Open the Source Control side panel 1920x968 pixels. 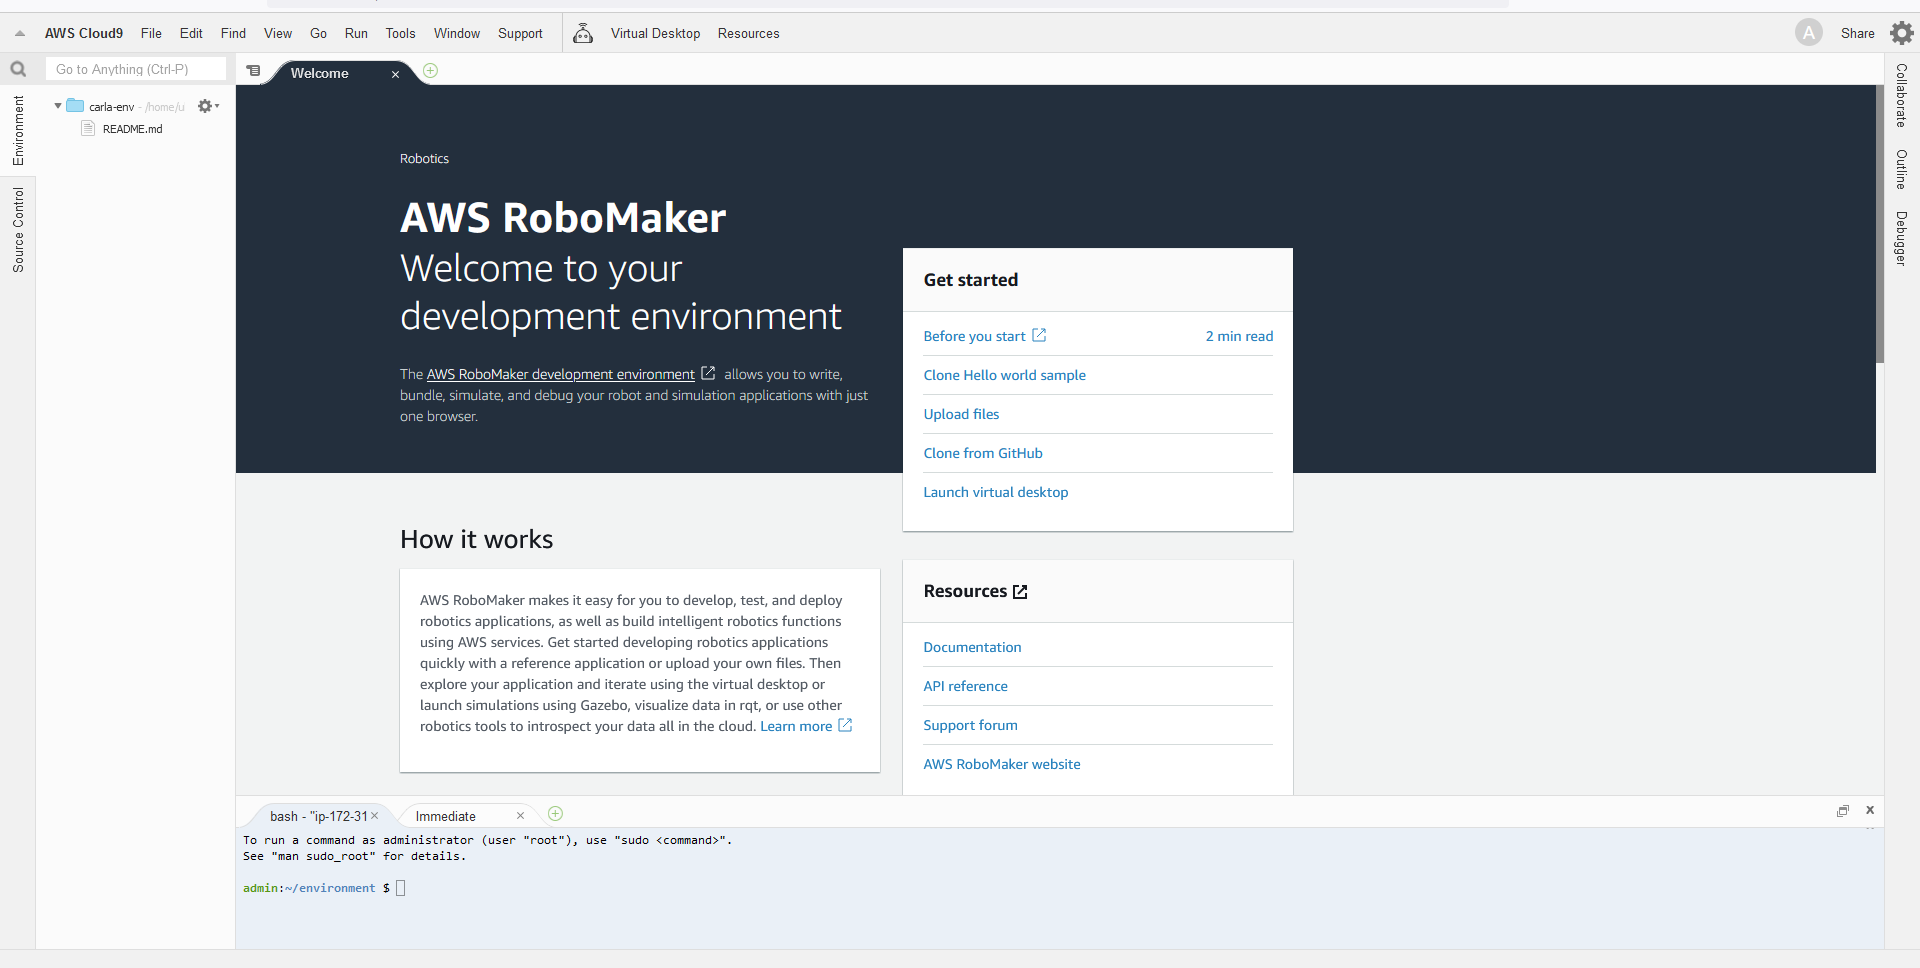pos(18,230)
